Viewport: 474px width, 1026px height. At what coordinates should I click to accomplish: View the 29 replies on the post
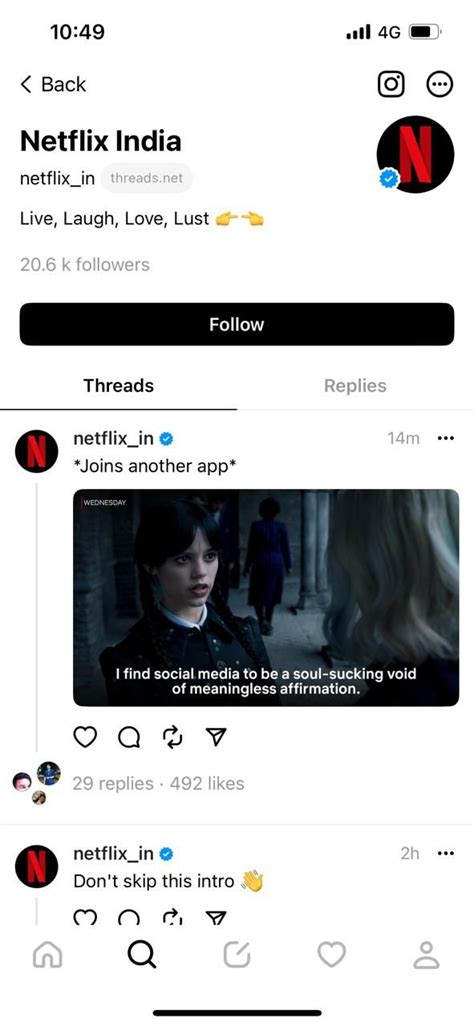(x=112, y=783)
